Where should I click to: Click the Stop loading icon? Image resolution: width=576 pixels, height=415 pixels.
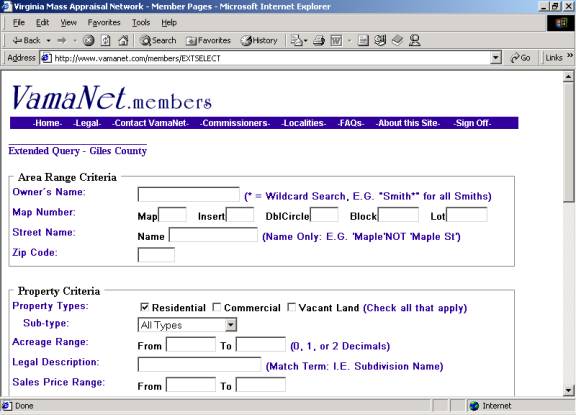click(x=88, y=40)
